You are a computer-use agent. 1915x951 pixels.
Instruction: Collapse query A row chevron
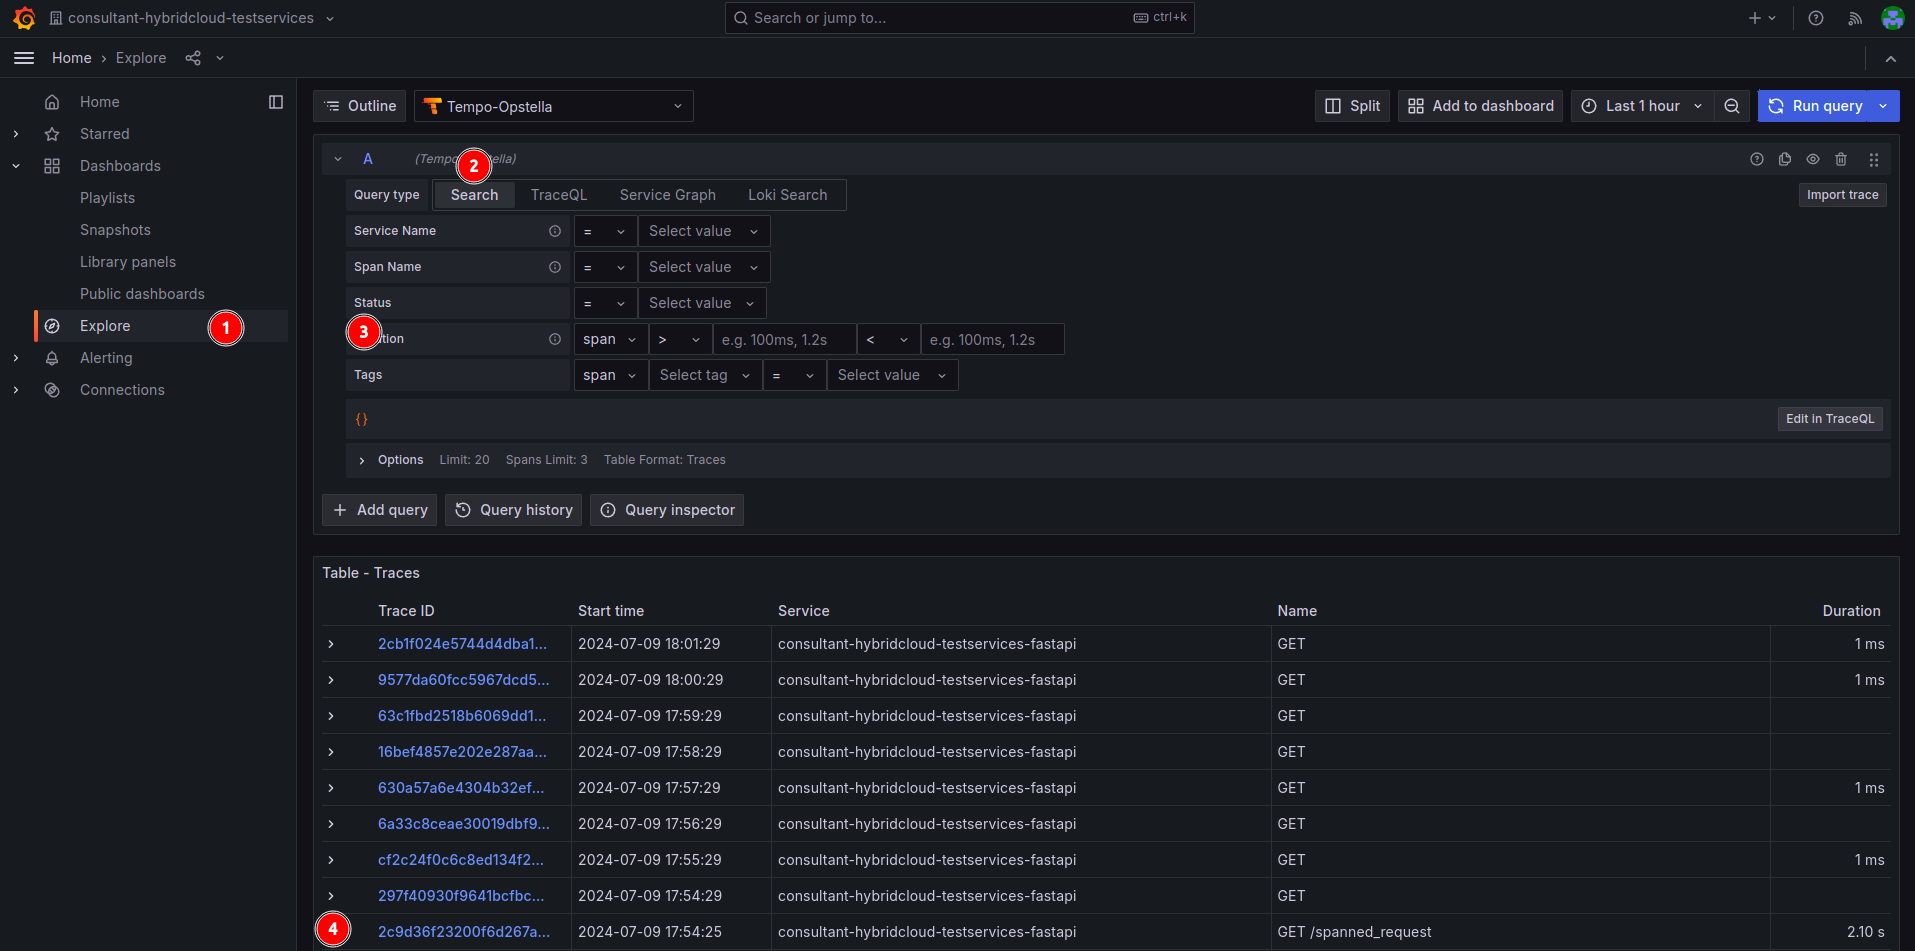[x=338, y=159]
